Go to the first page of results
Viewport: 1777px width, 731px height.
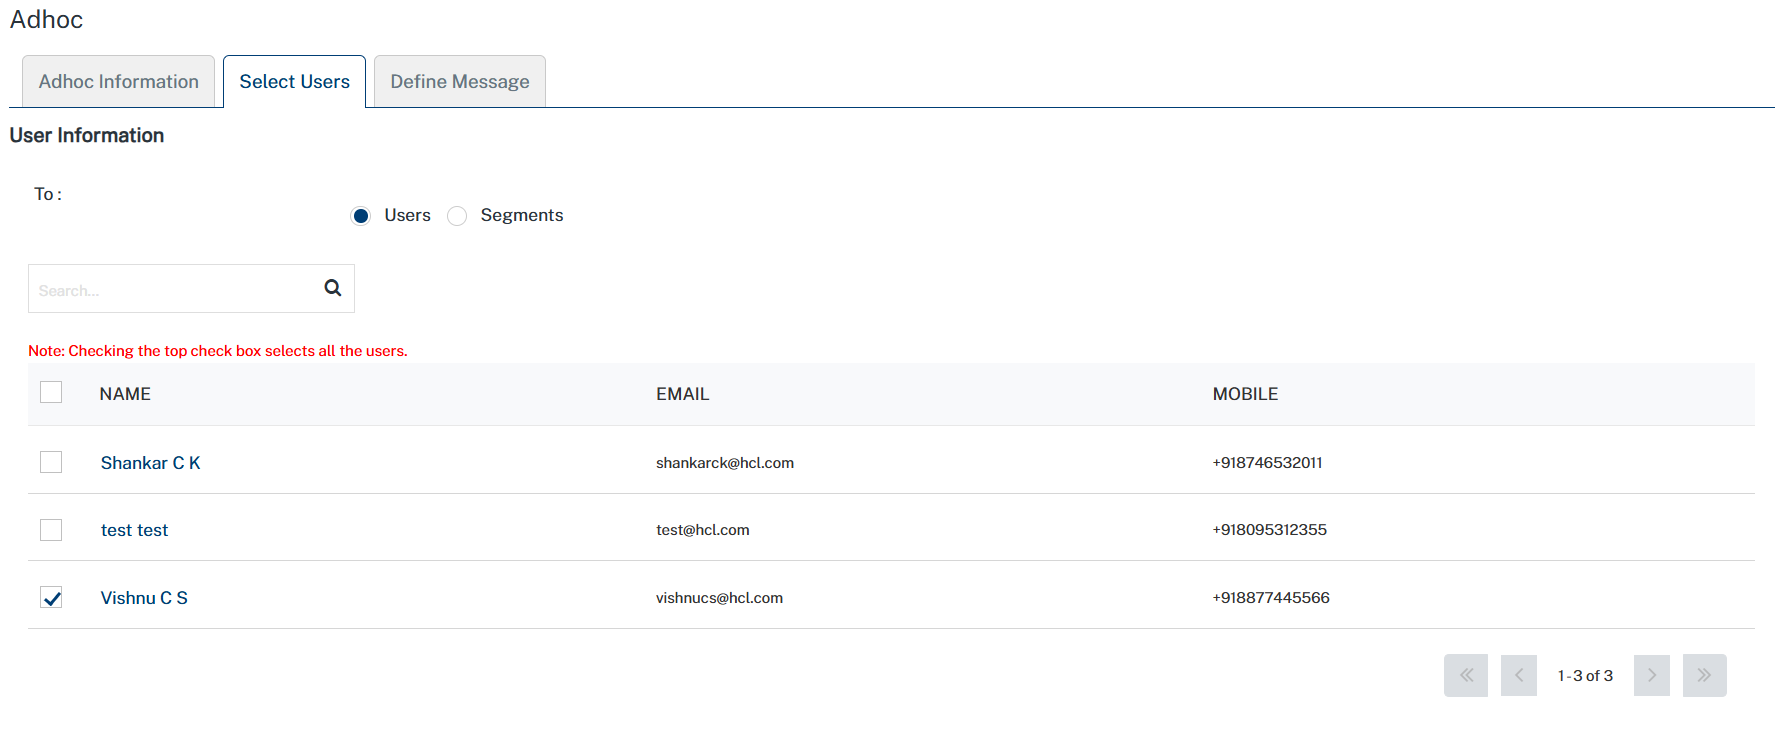[x=1465, y=675]
